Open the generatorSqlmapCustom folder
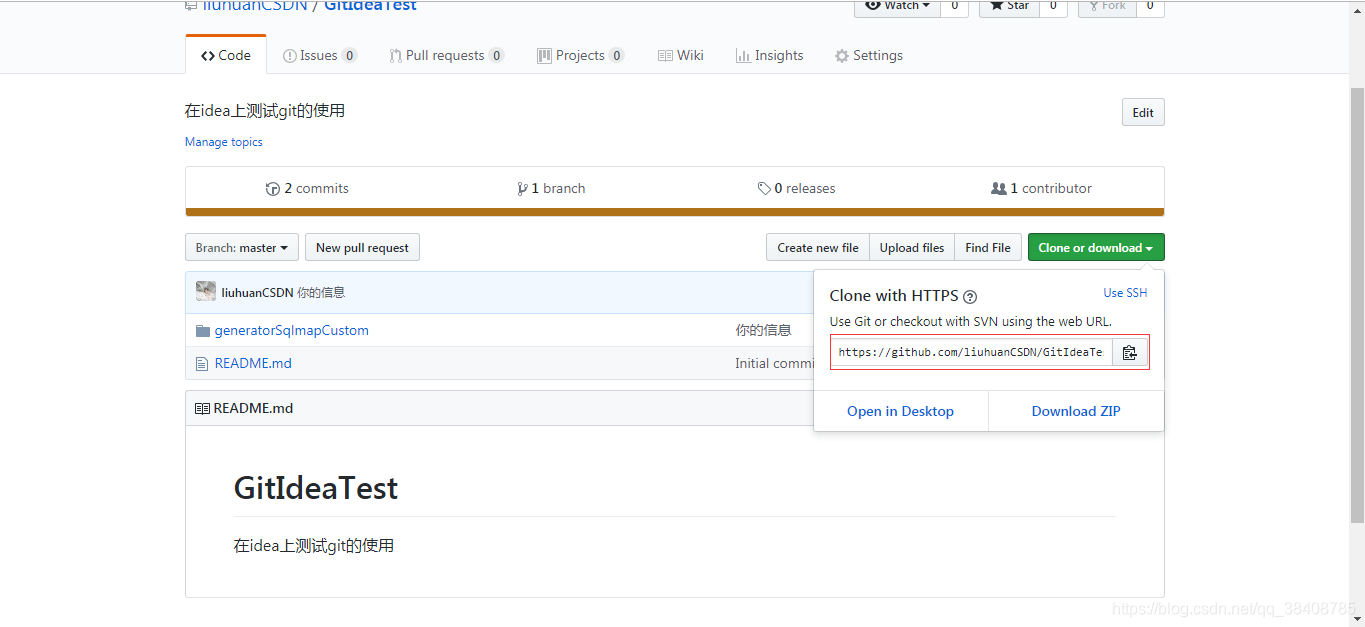Viewport: 1365px width, 627px height. (x=291, y=330)
